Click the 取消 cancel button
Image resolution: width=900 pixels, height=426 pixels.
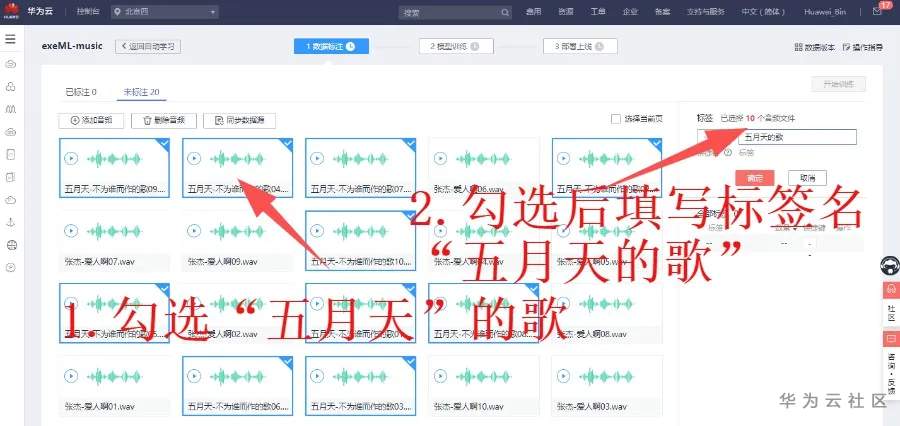click(807, 178)
